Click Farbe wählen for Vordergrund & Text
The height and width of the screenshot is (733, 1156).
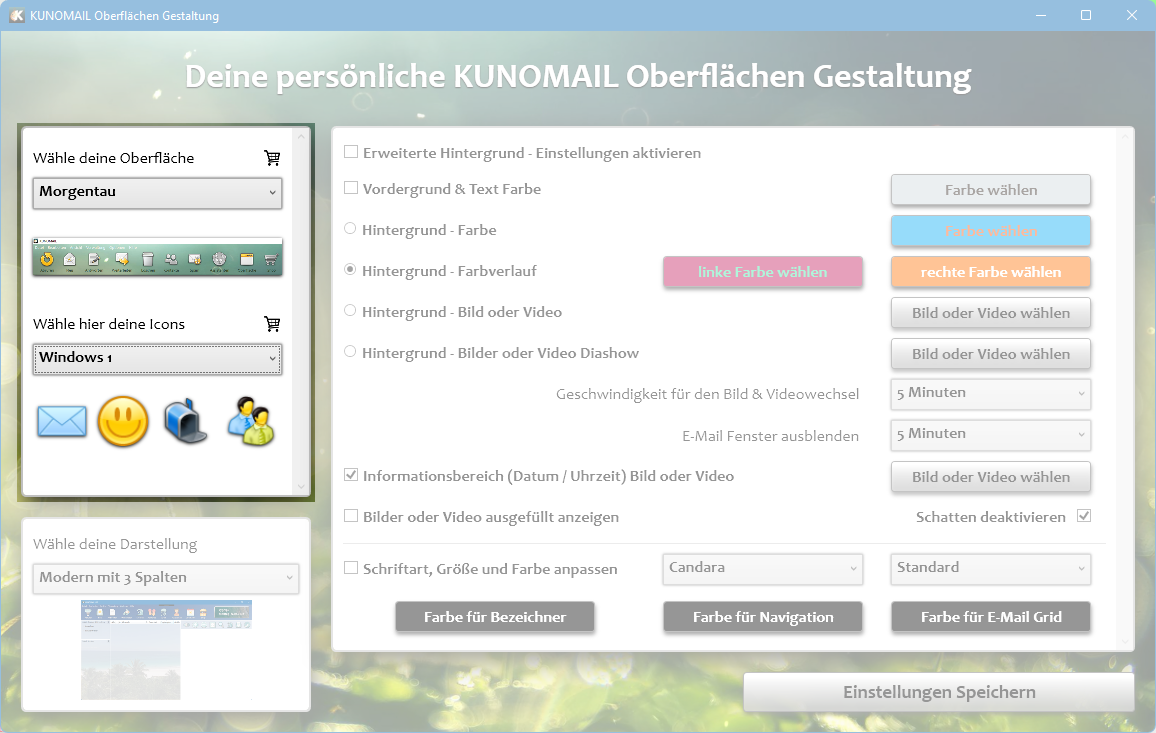point(991,190)
